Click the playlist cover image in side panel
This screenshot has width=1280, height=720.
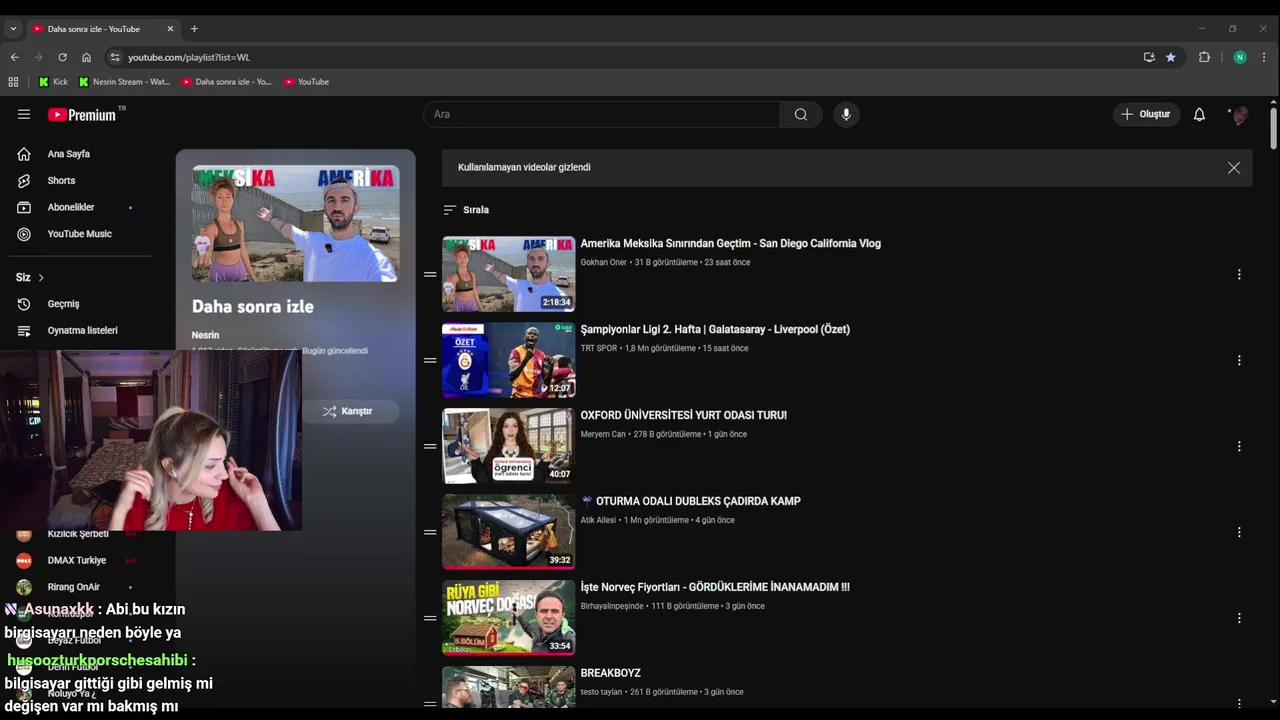pyautogui.click(x=296, y=224)
